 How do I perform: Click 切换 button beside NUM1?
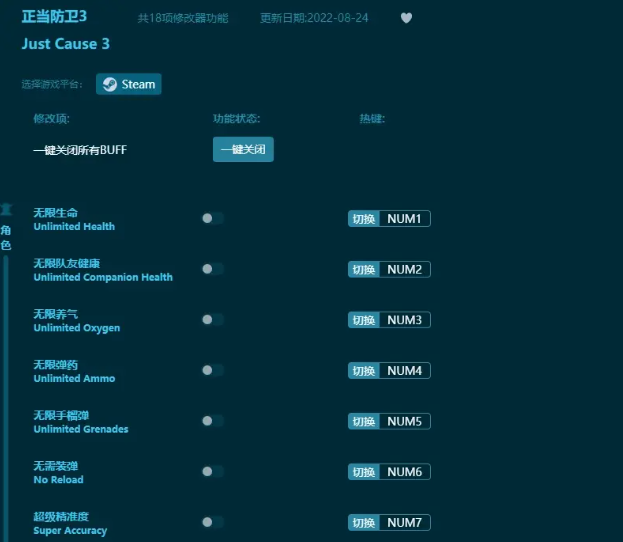click(x=364, y=219)
